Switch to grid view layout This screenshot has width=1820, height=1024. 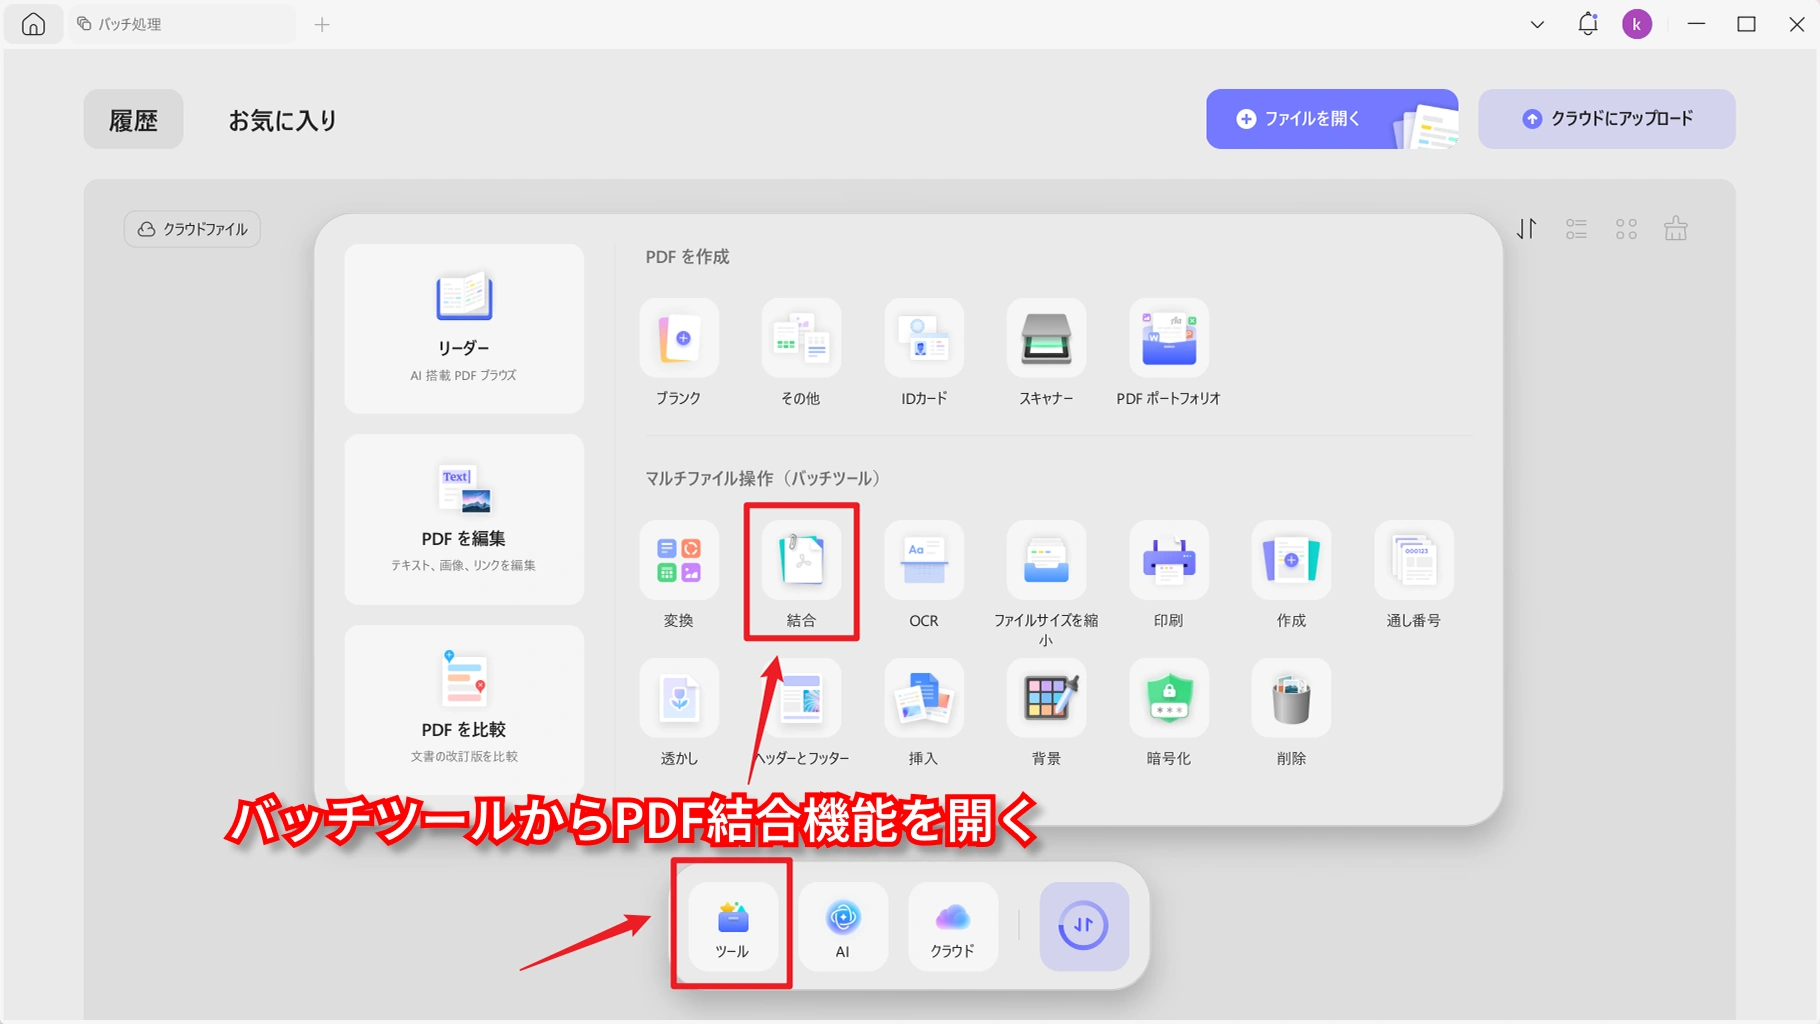[1627, 229]
